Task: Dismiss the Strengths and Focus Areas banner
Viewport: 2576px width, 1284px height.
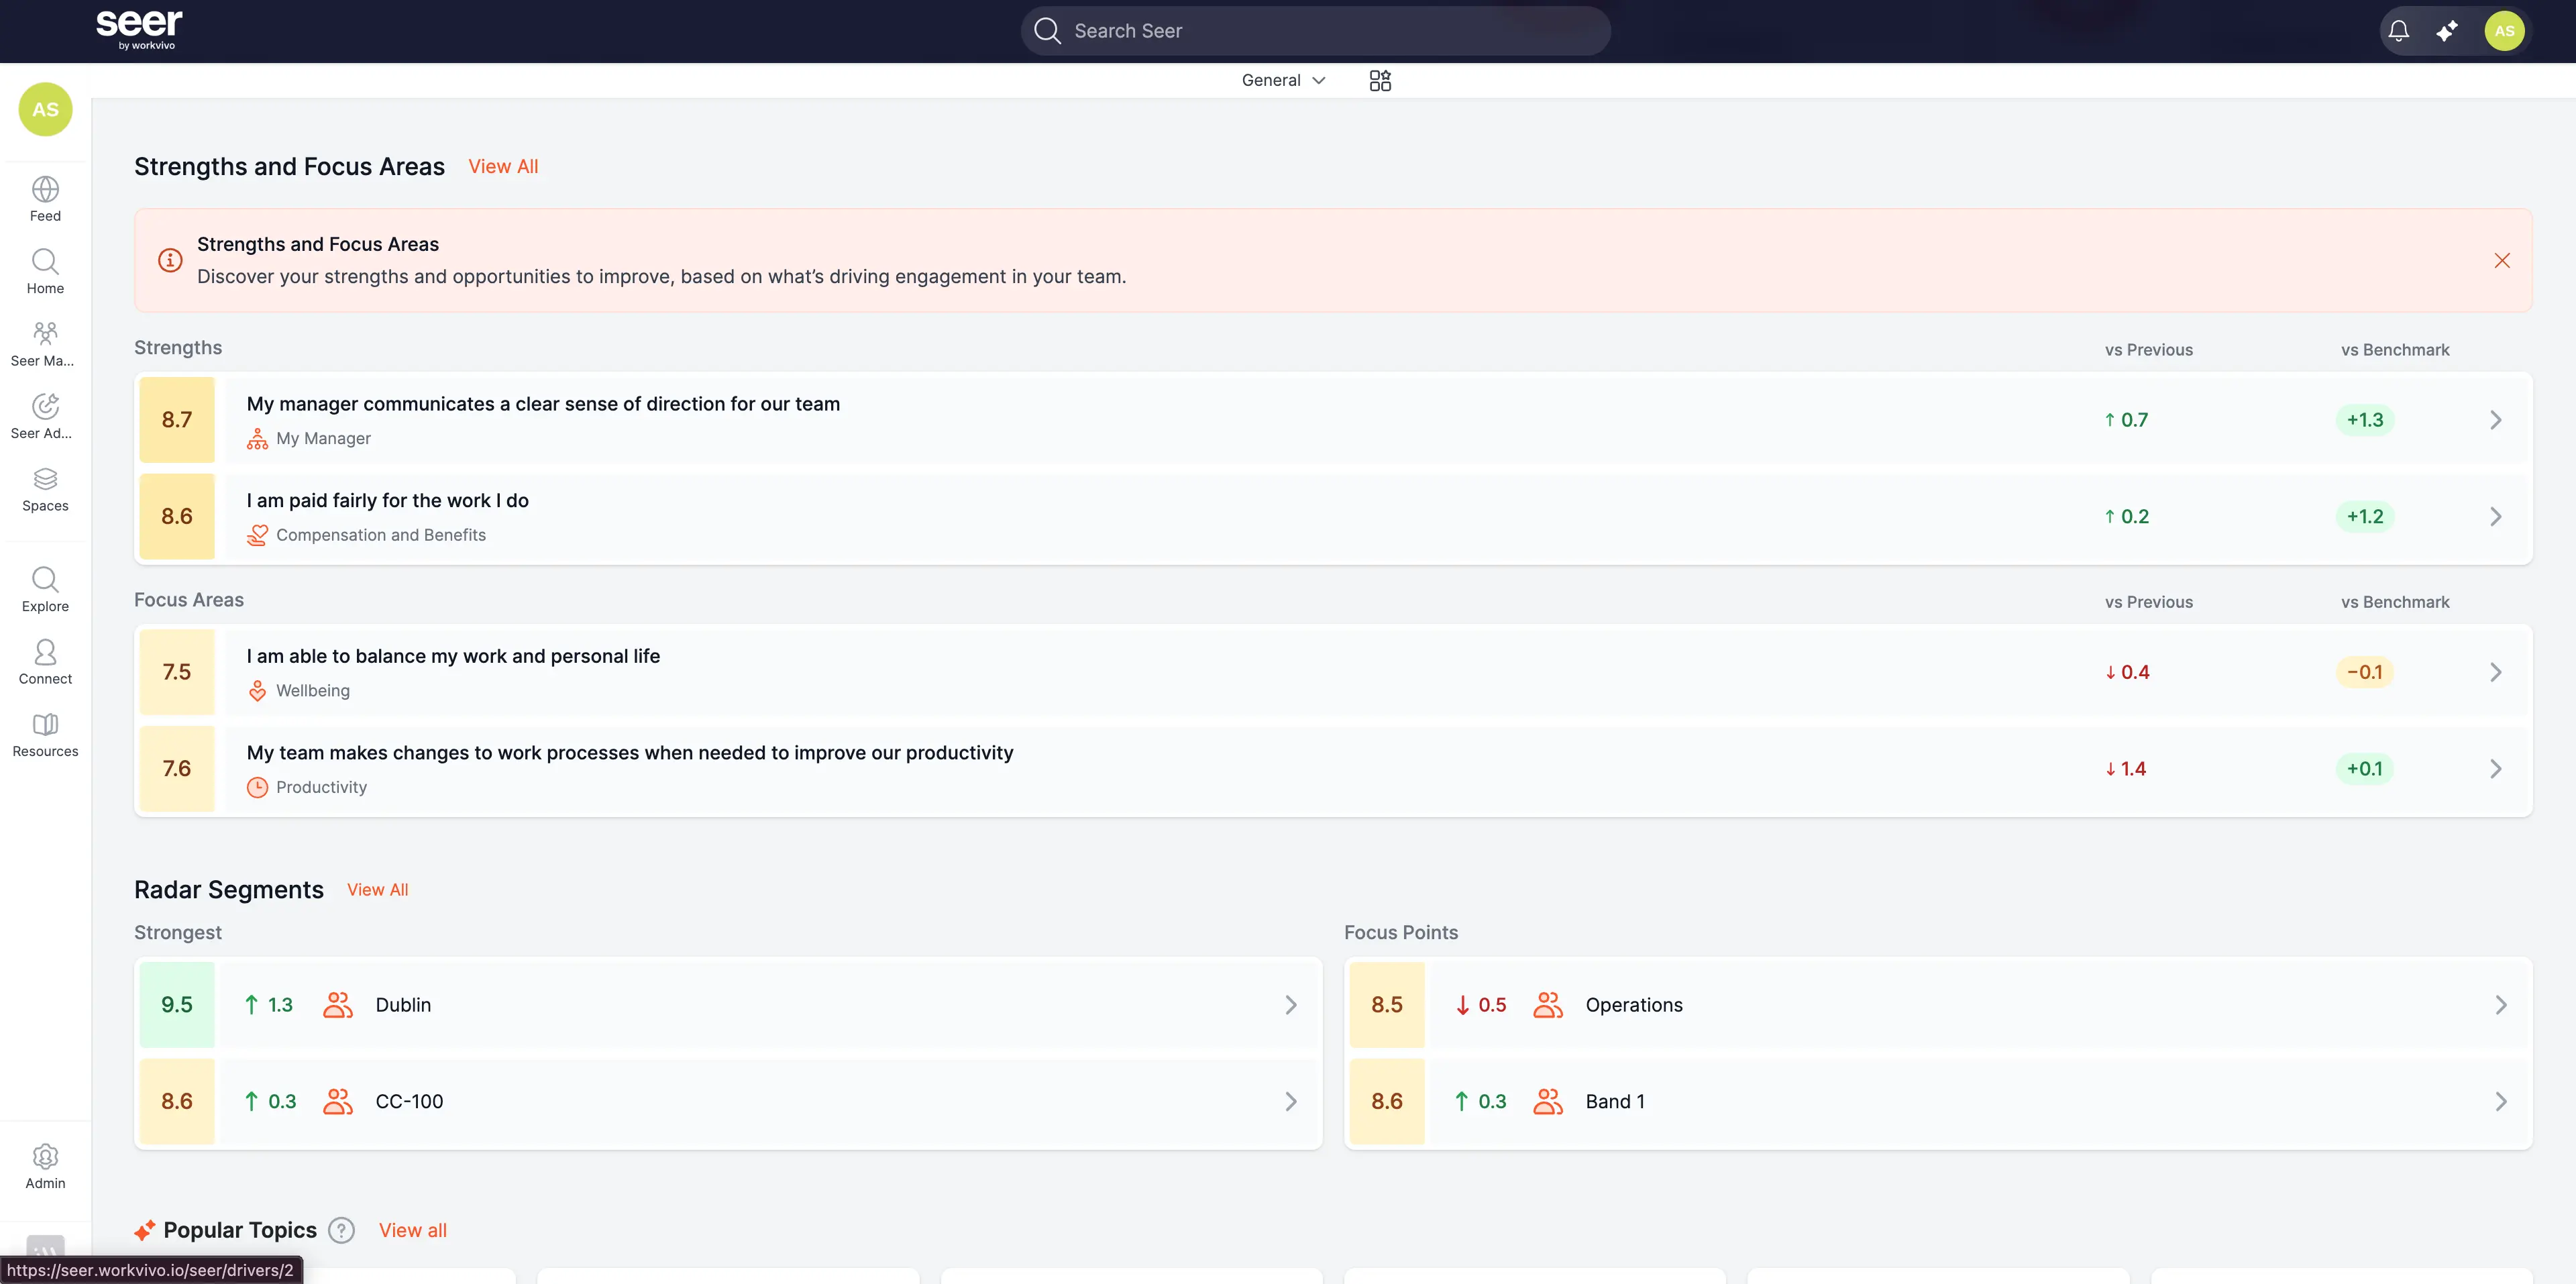Action: click(2502, 260)
